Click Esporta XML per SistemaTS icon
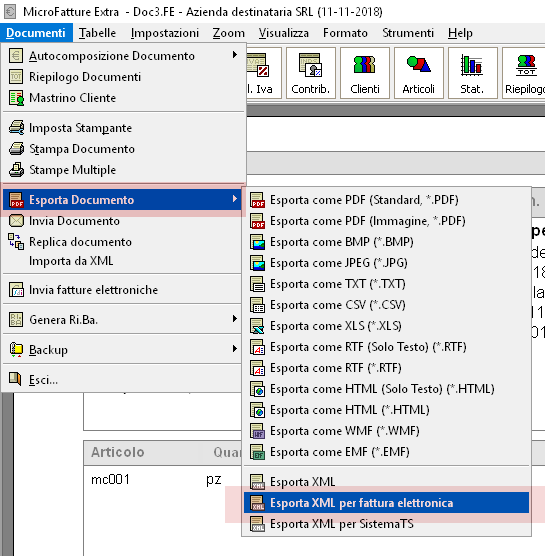Image resolution: width=545 pixels, height=556 pixels. coord(257,524)
